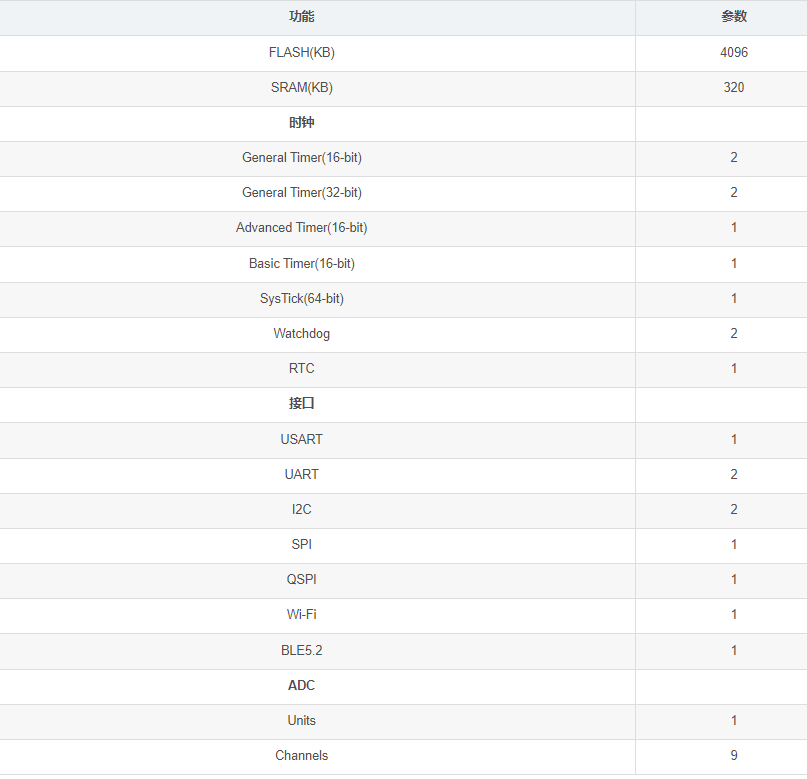Click the 功能 column header
This screenshot has height=779, width=807.
click(x=302, y=17)
